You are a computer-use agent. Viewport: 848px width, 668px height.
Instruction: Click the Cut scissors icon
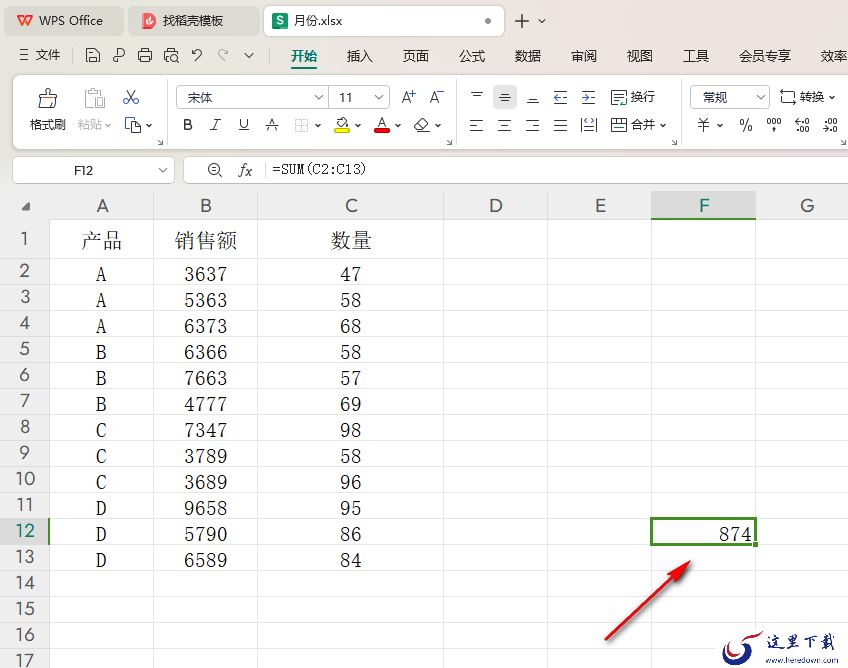131,97
